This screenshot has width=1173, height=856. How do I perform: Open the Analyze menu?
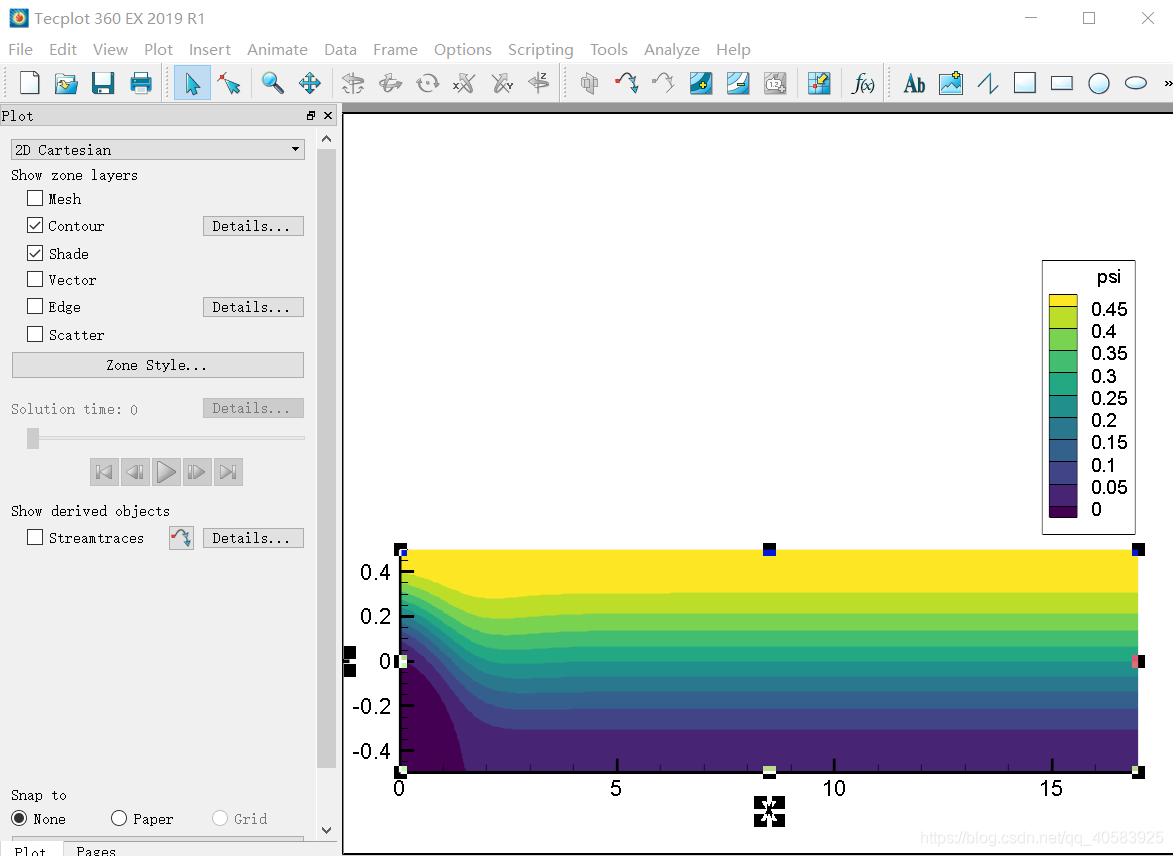pos(671,49)
